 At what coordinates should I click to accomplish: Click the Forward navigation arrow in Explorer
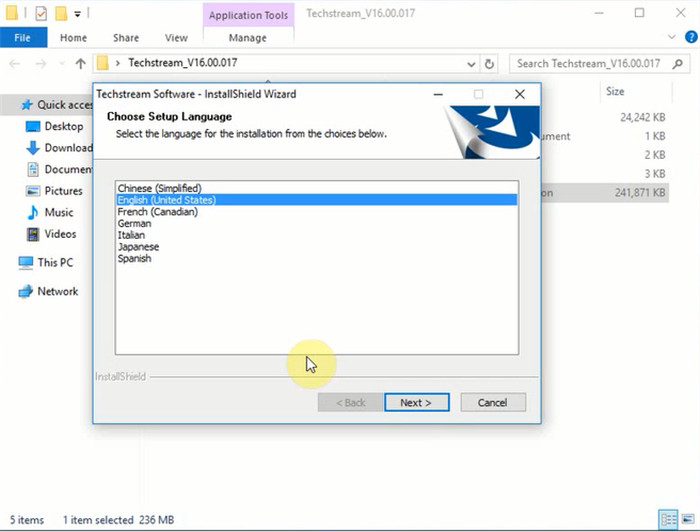[41, 64]
